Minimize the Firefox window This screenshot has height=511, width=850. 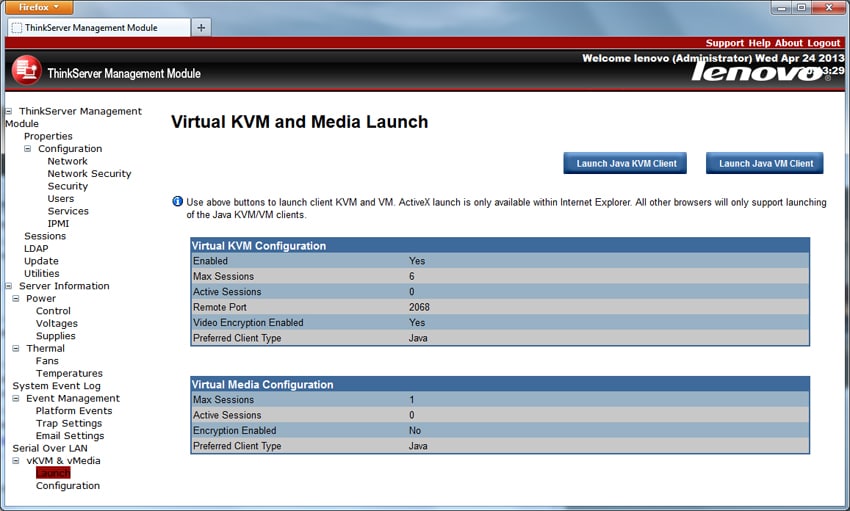coord(781,8)
